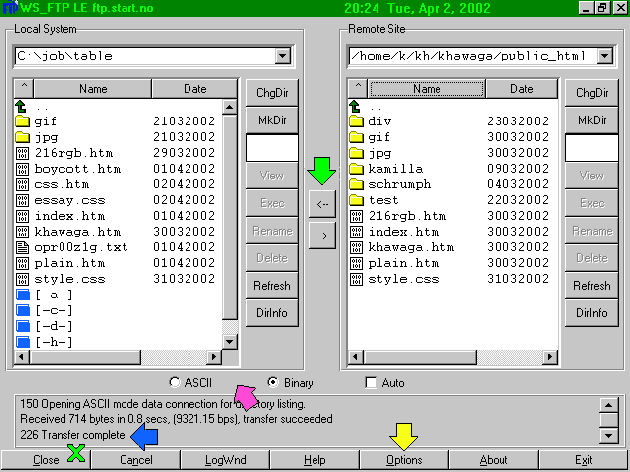Open the LogWnd window
Screen dimensions: 630x472
pos(225,460)
